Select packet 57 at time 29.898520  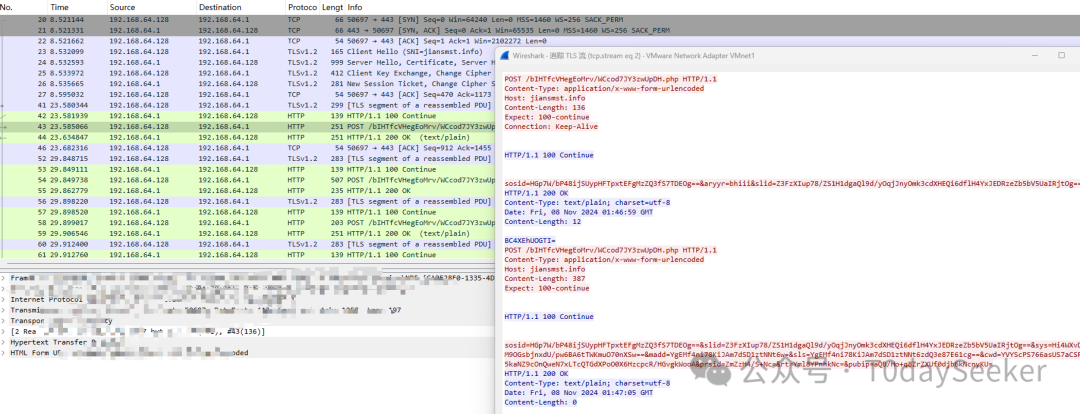click(248, 212)
